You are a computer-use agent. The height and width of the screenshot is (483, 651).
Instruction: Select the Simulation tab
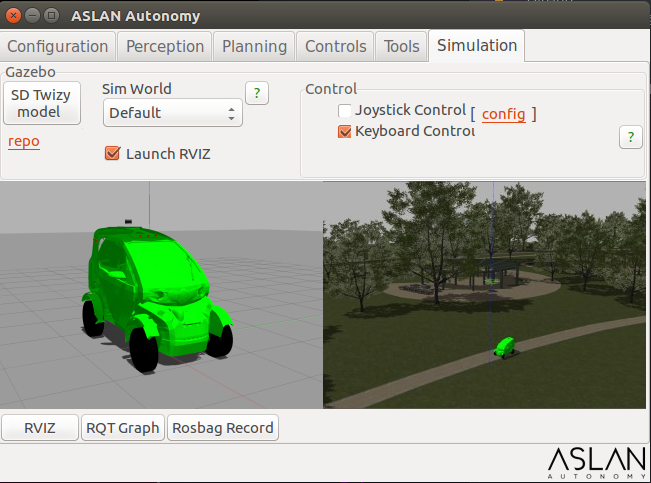point(477,46)
